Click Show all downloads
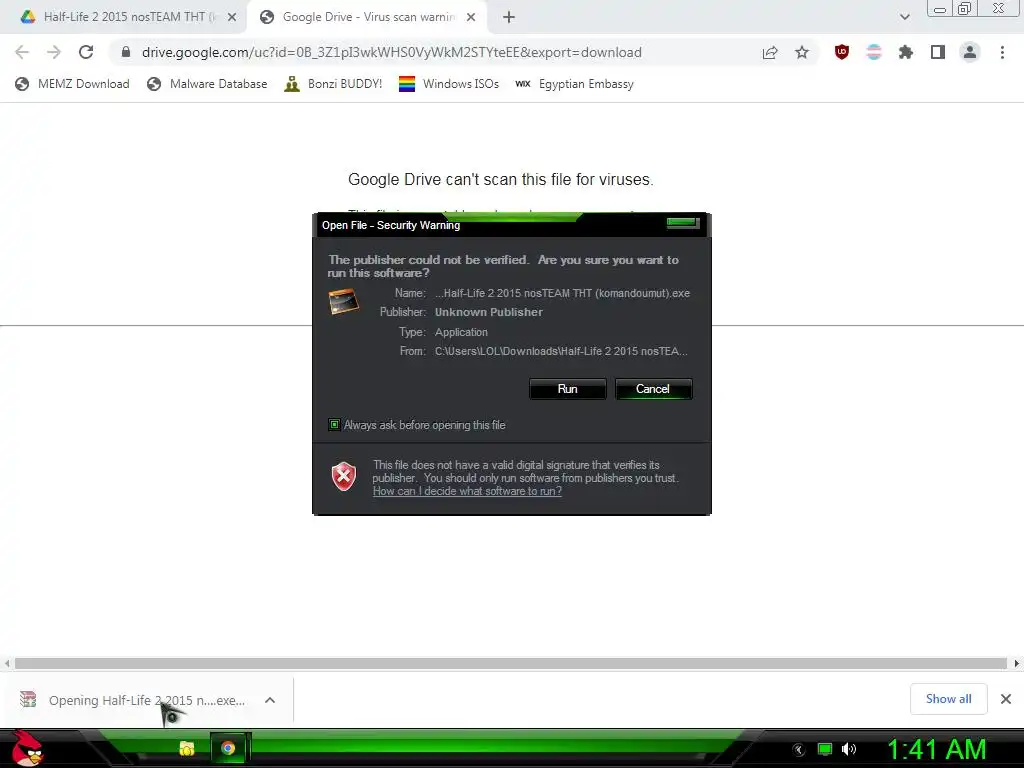 pyautogui.click(x=948, y=699)
